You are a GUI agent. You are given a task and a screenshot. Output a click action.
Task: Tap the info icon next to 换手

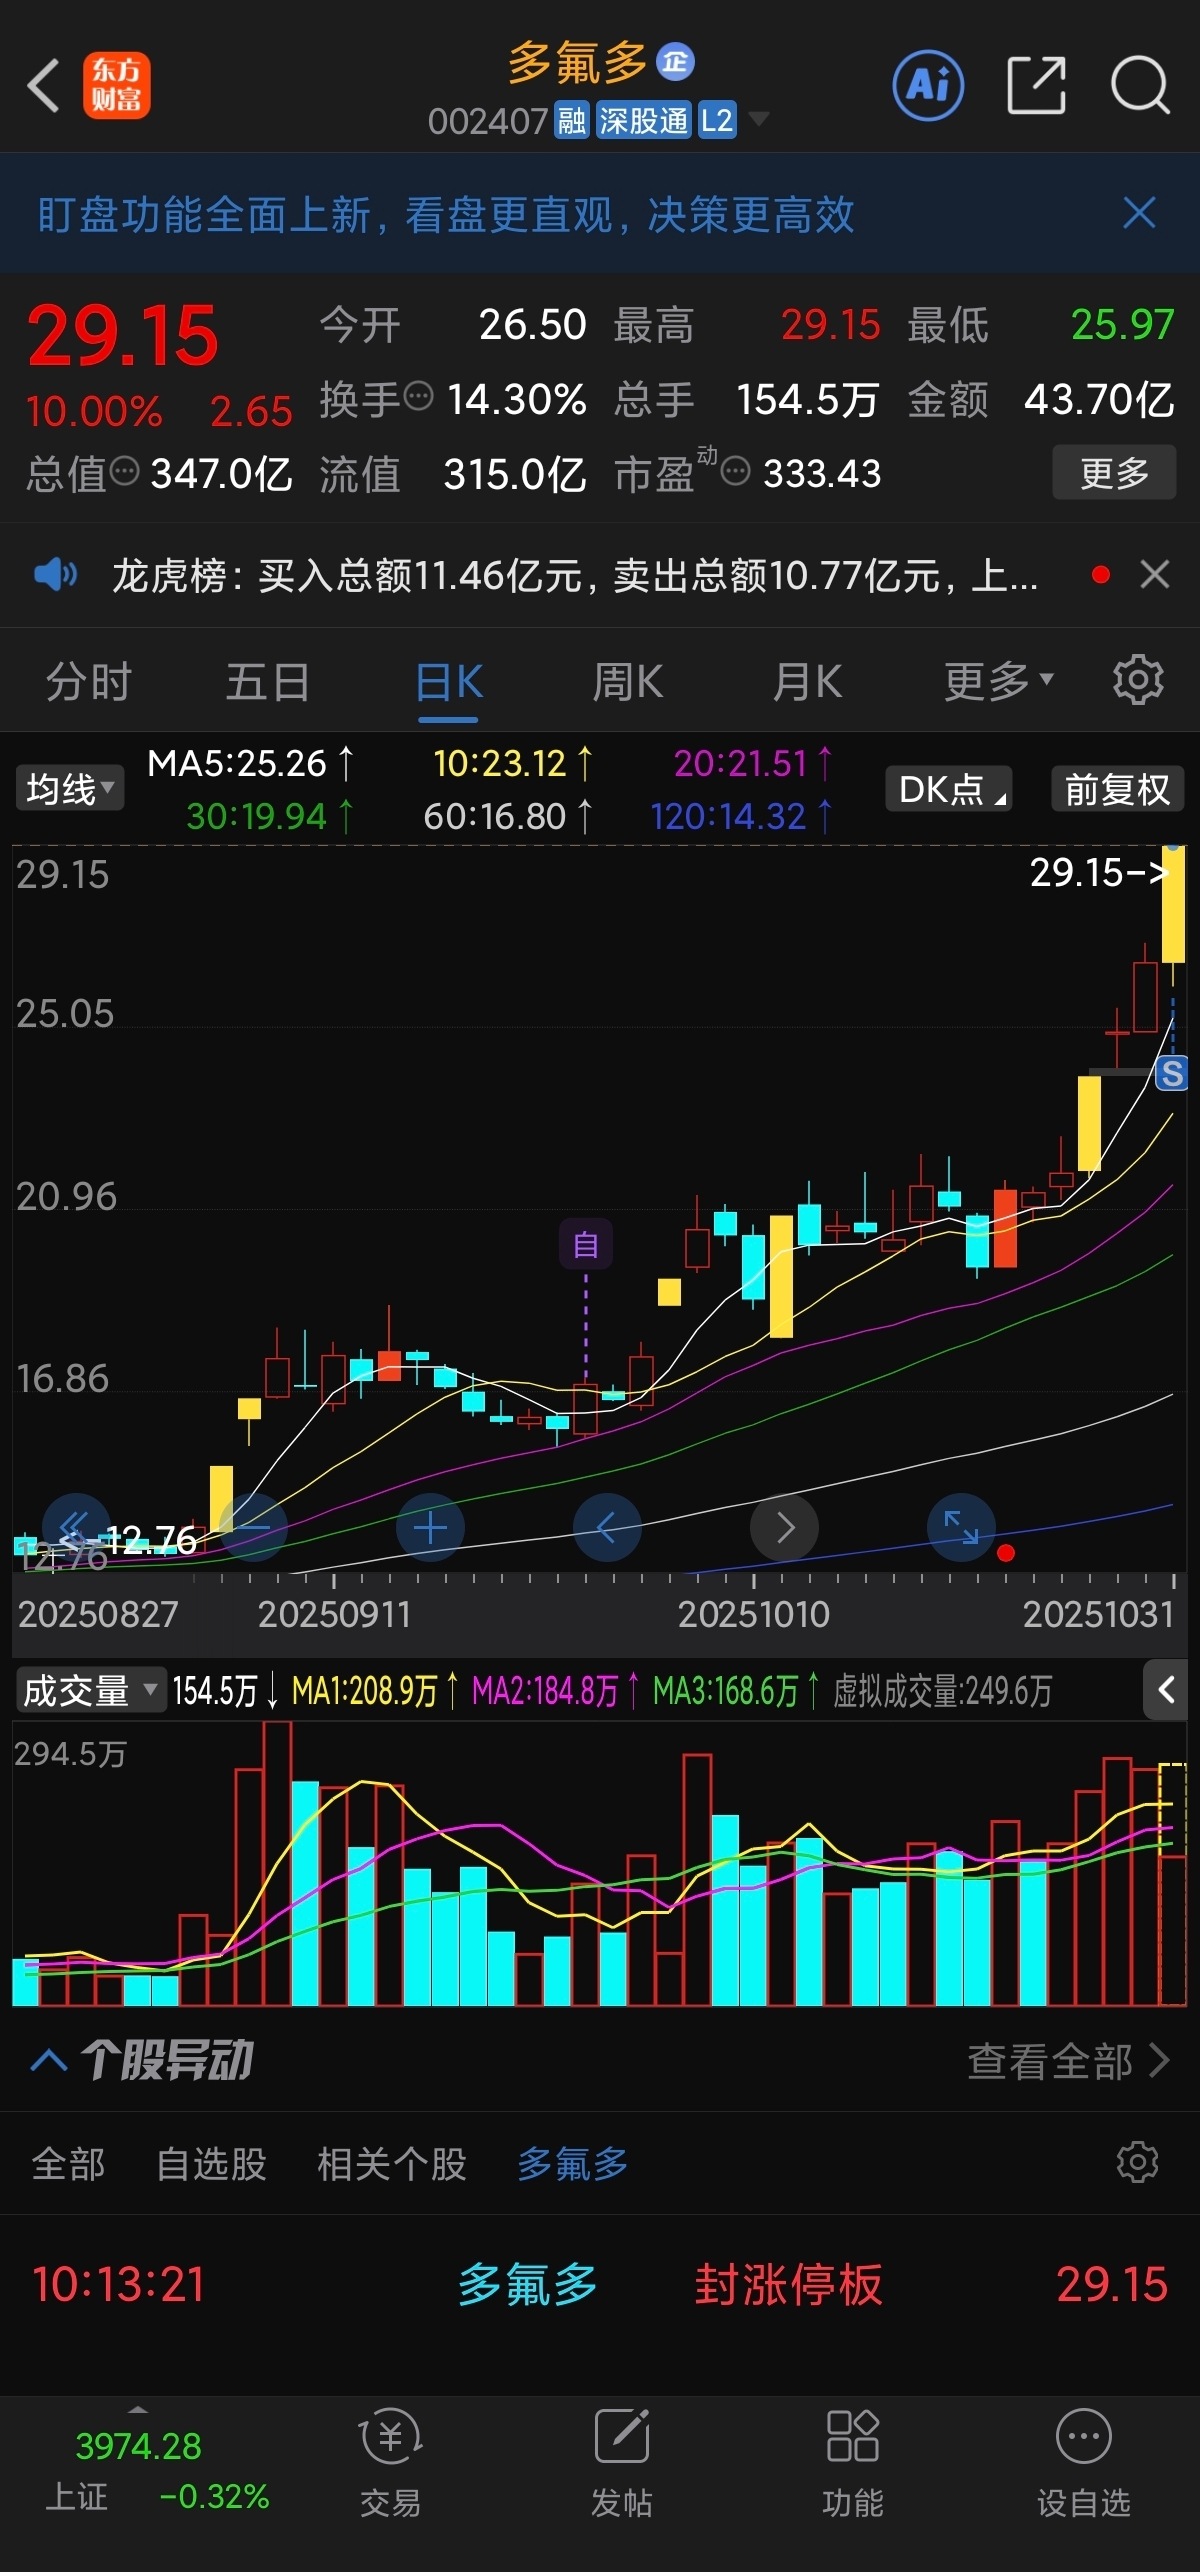418,396
